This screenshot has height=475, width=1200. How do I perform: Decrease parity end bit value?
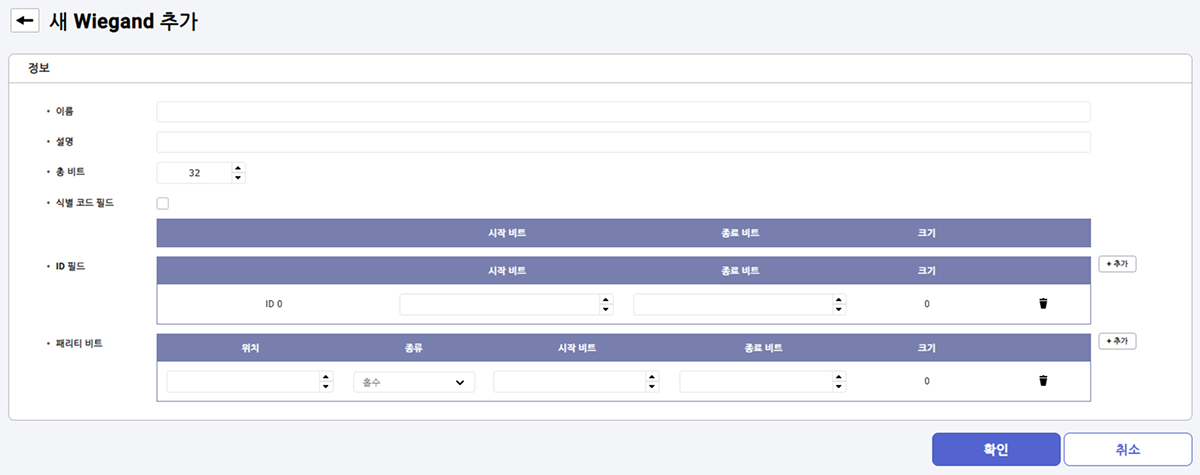839,386
